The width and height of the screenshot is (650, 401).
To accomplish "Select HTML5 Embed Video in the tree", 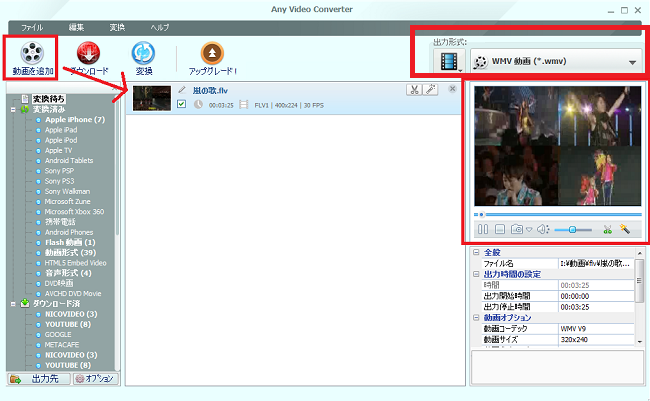I will [75, 263].
